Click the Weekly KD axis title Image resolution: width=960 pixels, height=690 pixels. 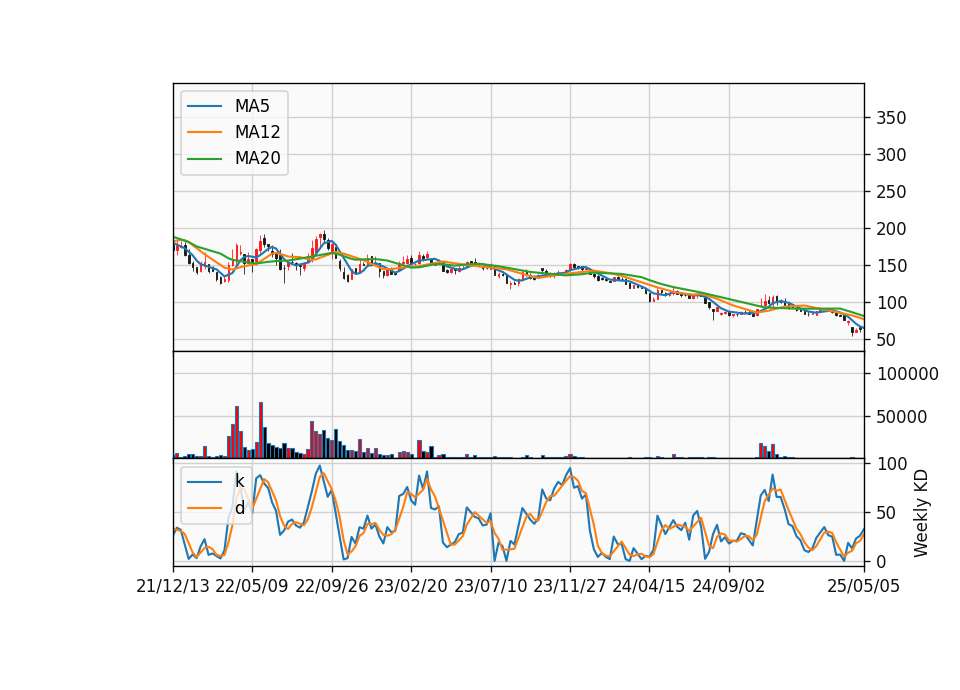(x=921, y=513)
